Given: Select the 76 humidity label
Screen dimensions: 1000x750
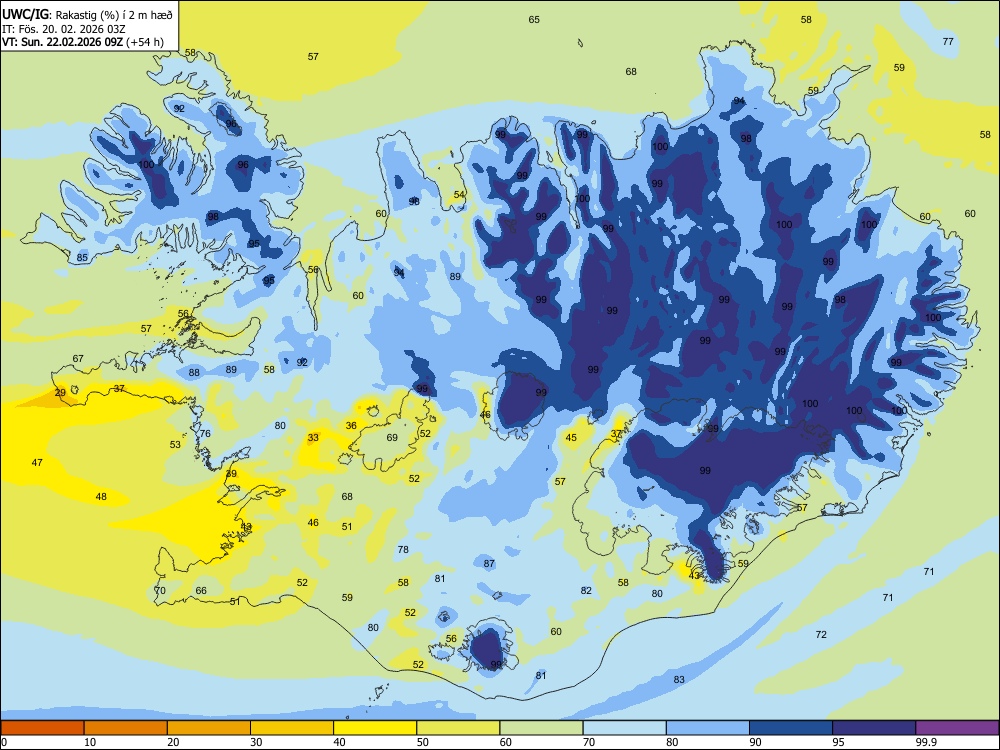Looking at the screenshot, I should click(205, 434).
